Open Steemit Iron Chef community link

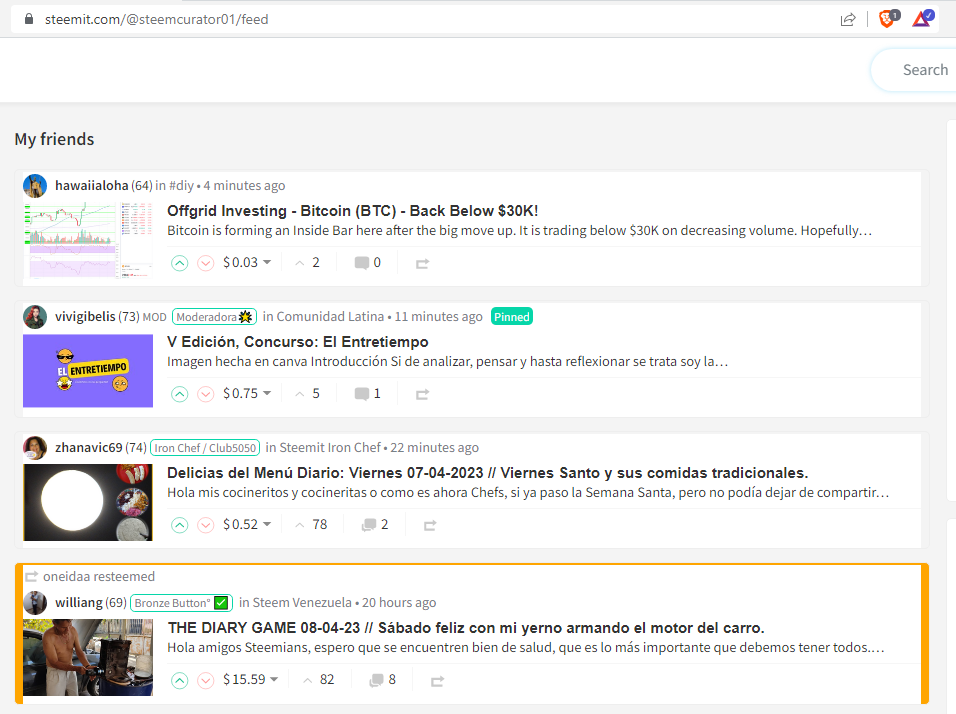click(330, 448)
